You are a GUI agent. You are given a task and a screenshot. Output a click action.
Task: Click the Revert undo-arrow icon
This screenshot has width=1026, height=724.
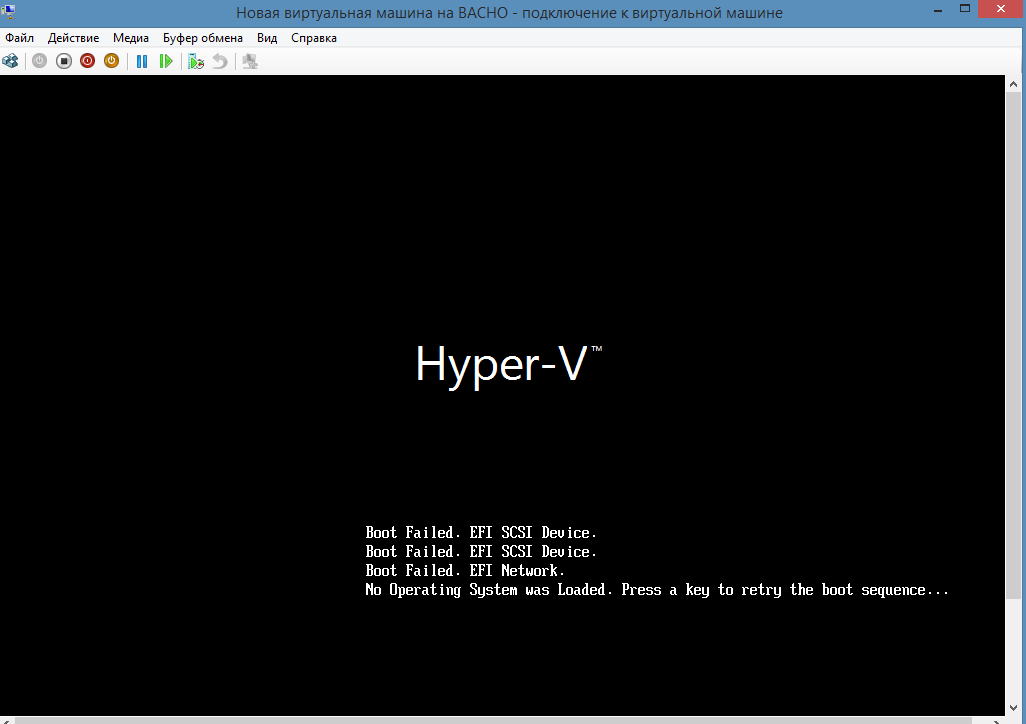coord(220,61)
